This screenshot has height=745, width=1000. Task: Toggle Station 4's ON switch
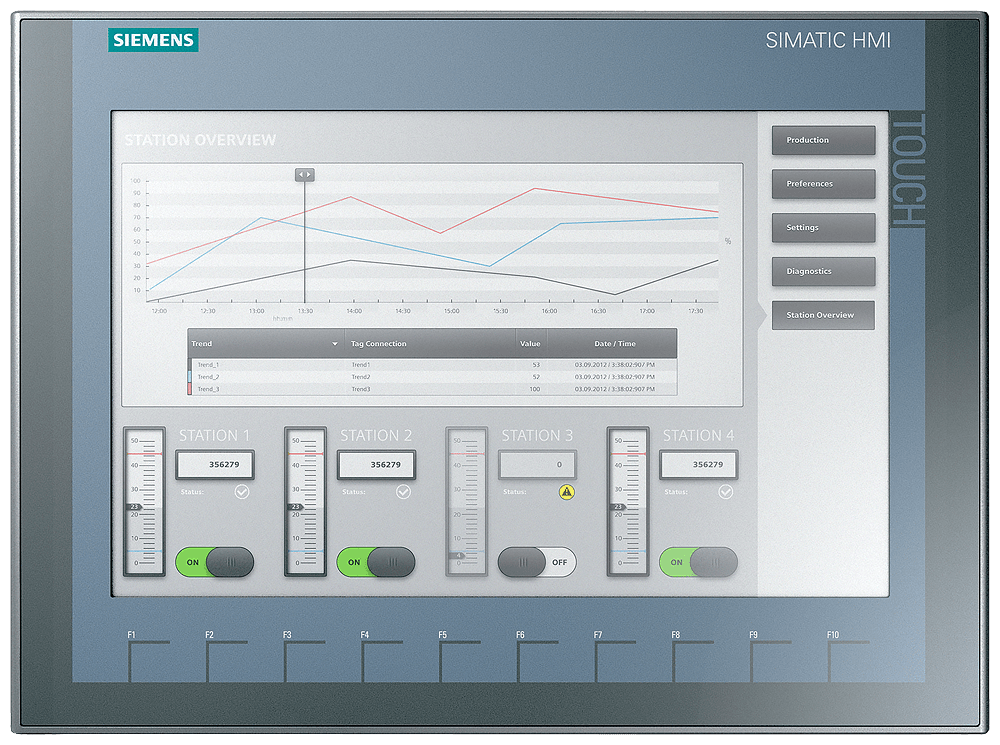tap(696, 563)
